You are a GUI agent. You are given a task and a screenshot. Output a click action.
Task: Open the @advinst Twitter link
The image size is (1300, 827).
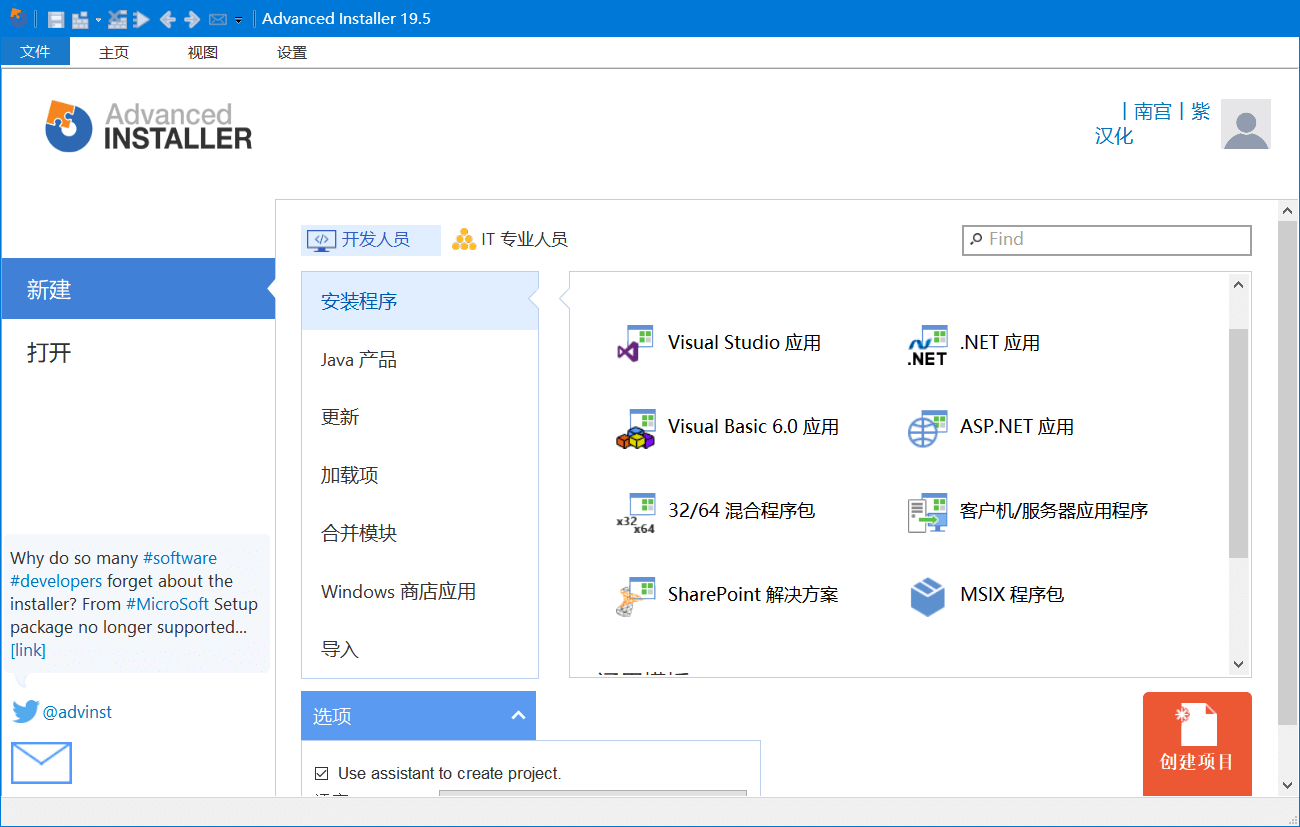pos(77,712)
